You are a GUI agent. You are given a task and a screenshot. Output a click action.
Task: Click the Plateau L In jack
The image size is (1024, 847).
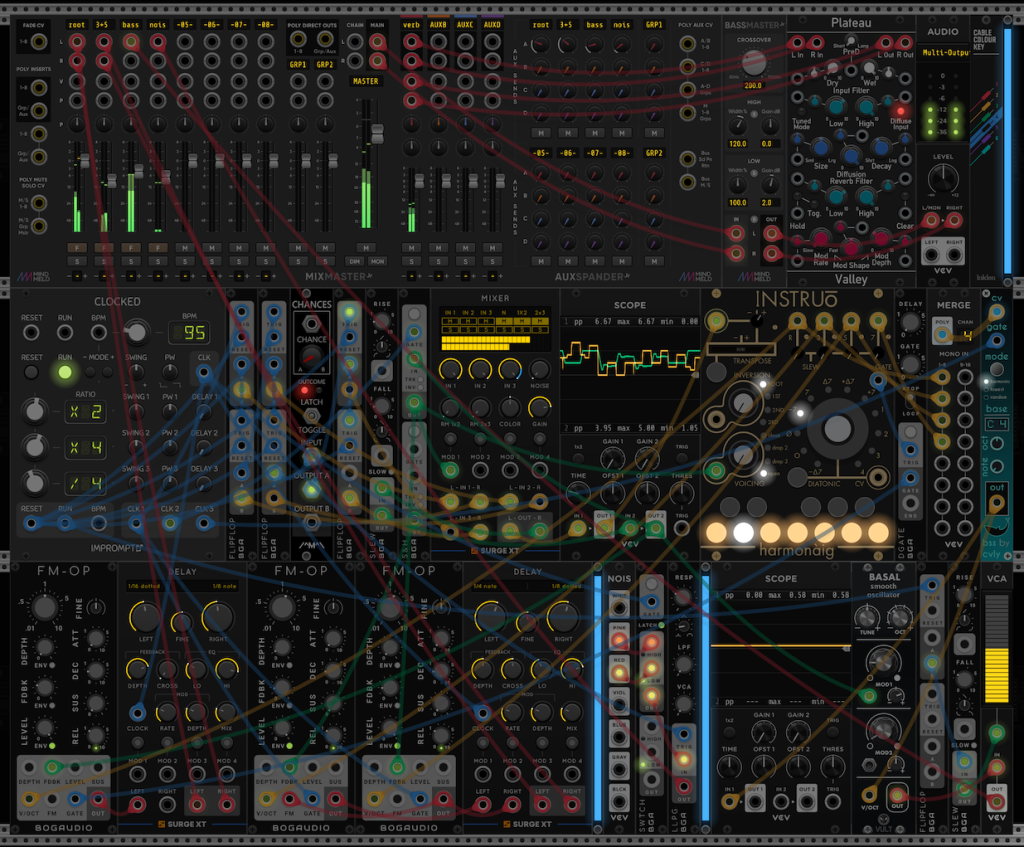pos(796,43)
